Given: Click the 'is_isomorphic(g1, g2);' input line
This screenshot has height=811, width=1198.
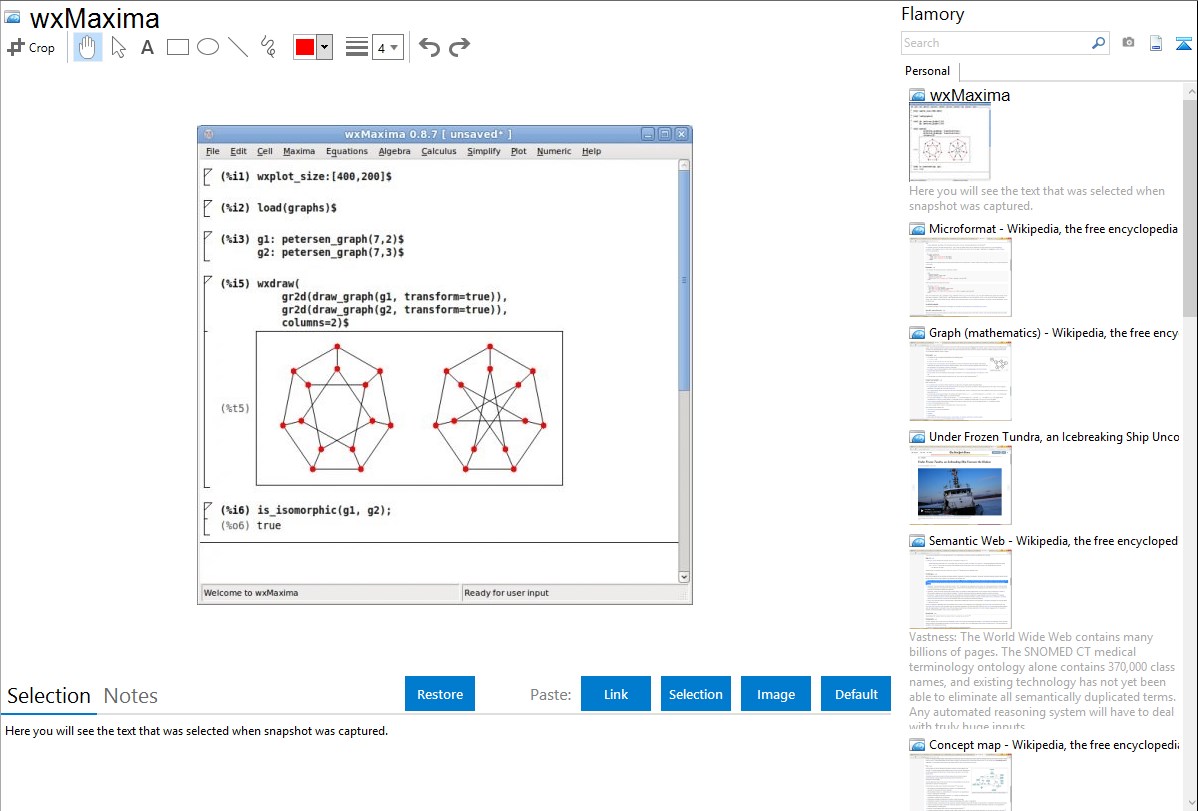Looking at the screenshot, I should pos(324,511).
